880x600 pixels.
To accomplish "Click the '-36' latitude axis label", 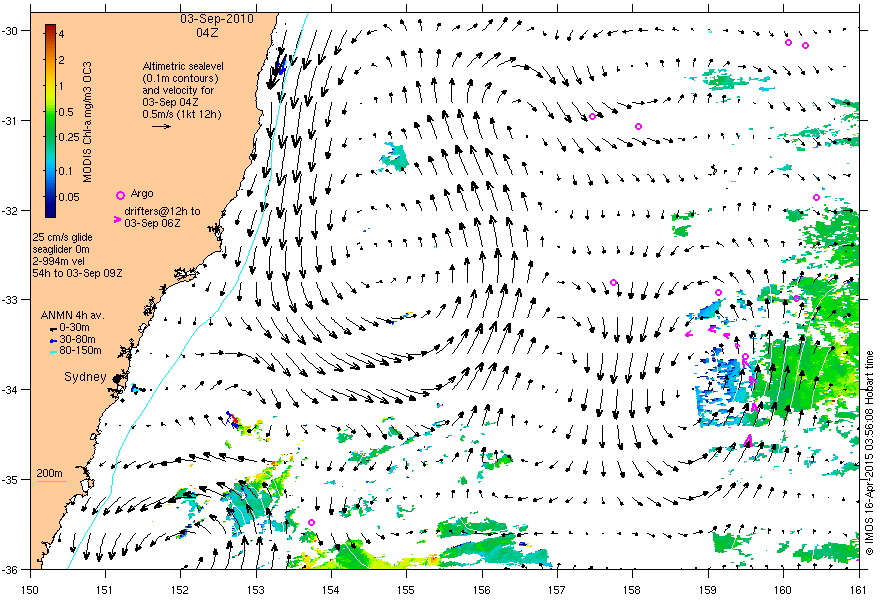I will (x=10, y=570).
